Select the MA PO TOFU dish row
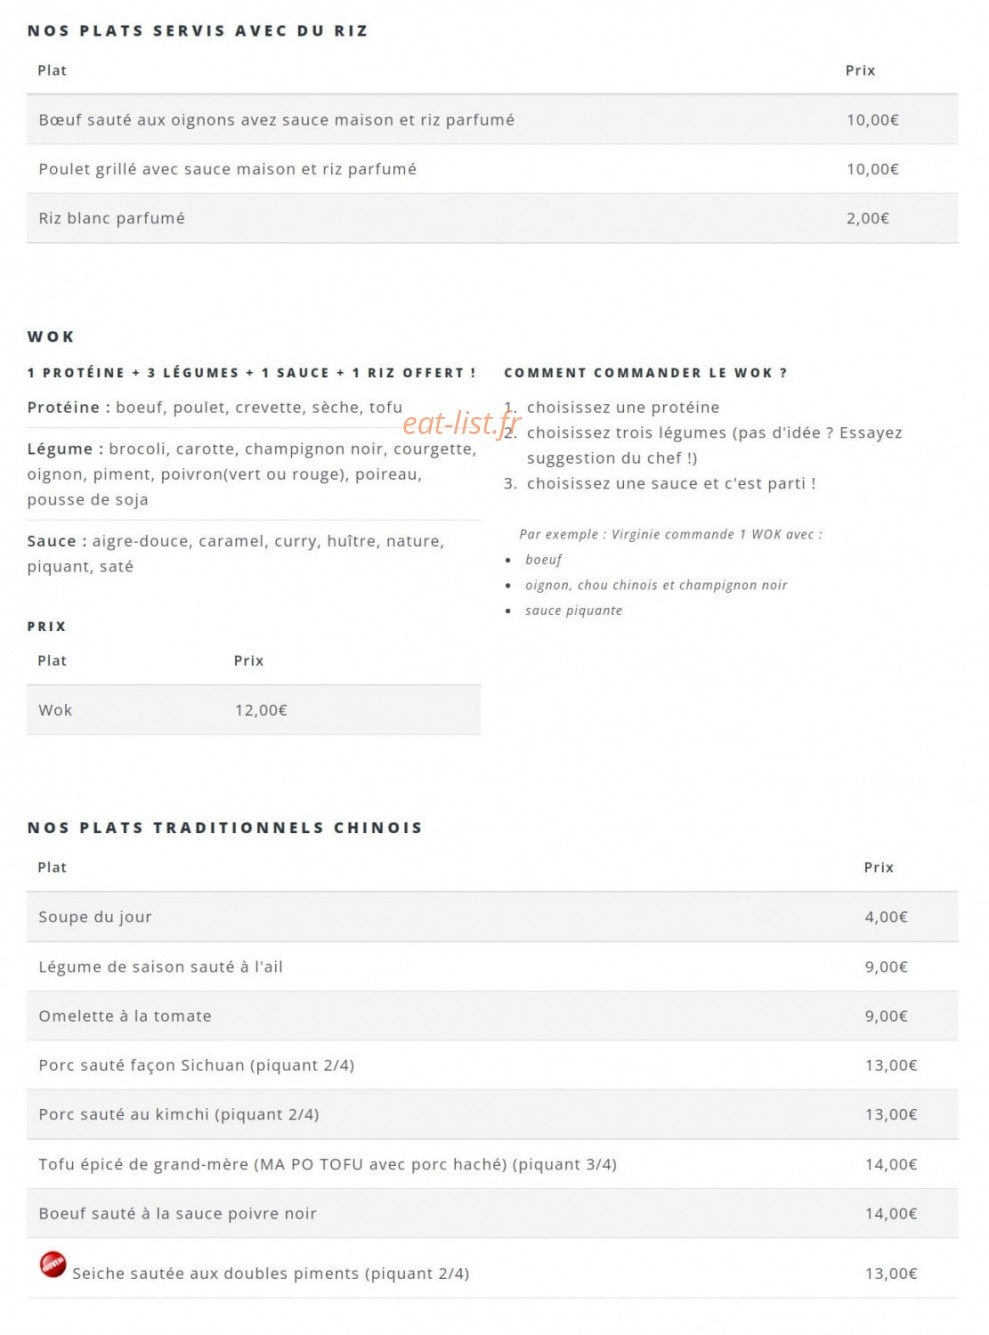 (492, 1164)
